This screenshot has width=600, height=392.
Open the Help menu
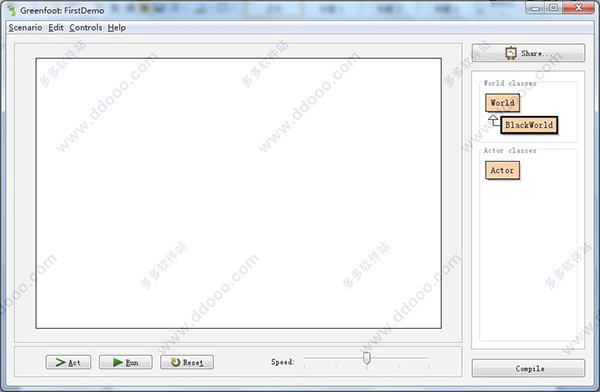click(117, 28)
